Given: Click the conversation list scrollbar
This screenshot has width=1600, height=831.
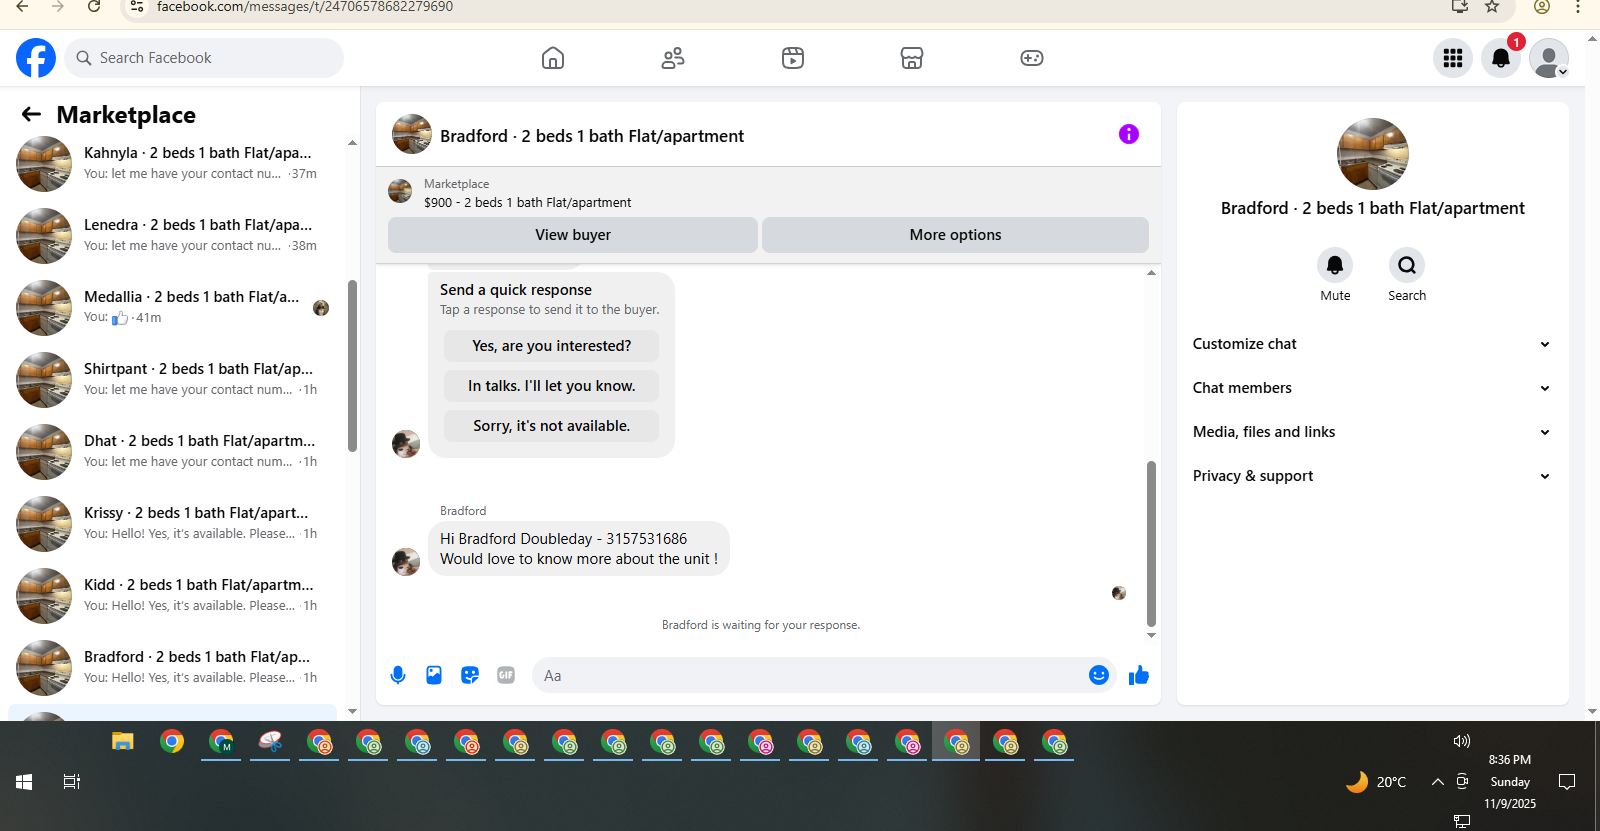Looking at the screenshot, I should click(x=352, y=366).
